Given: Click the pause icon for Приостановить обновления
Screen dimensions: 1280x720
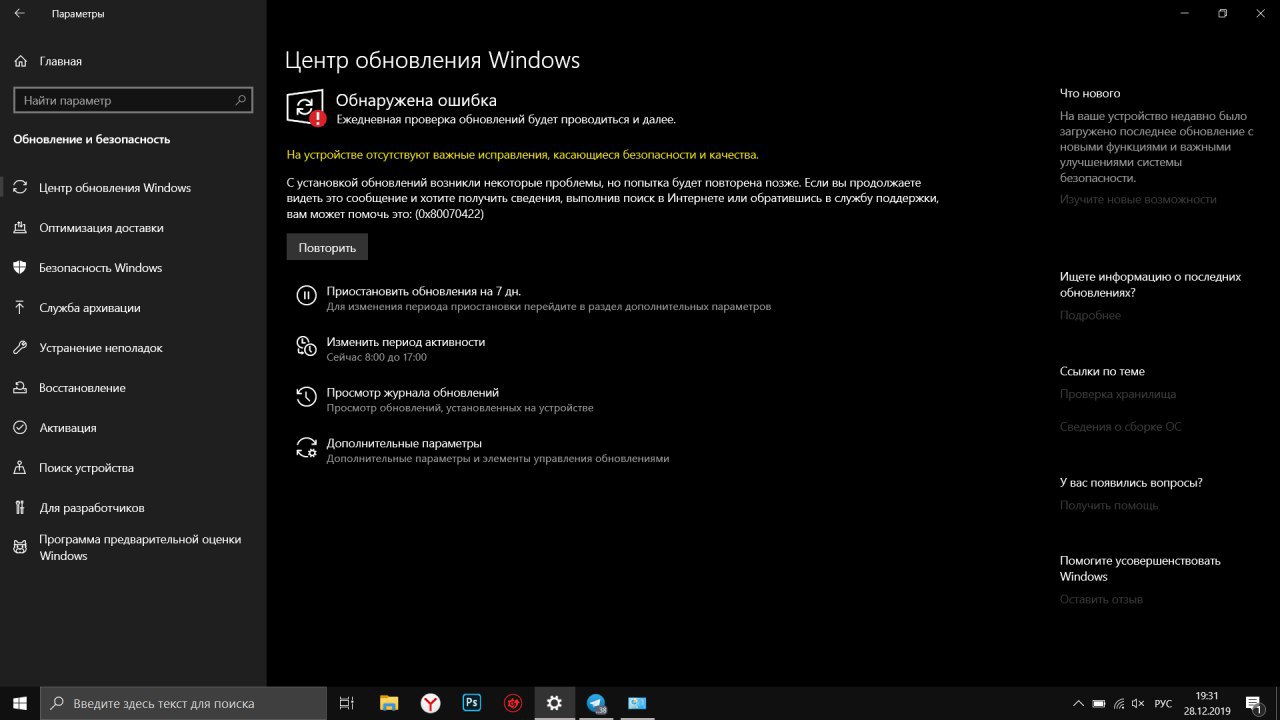Looking at the screenshot, I should tap(306, 295).
